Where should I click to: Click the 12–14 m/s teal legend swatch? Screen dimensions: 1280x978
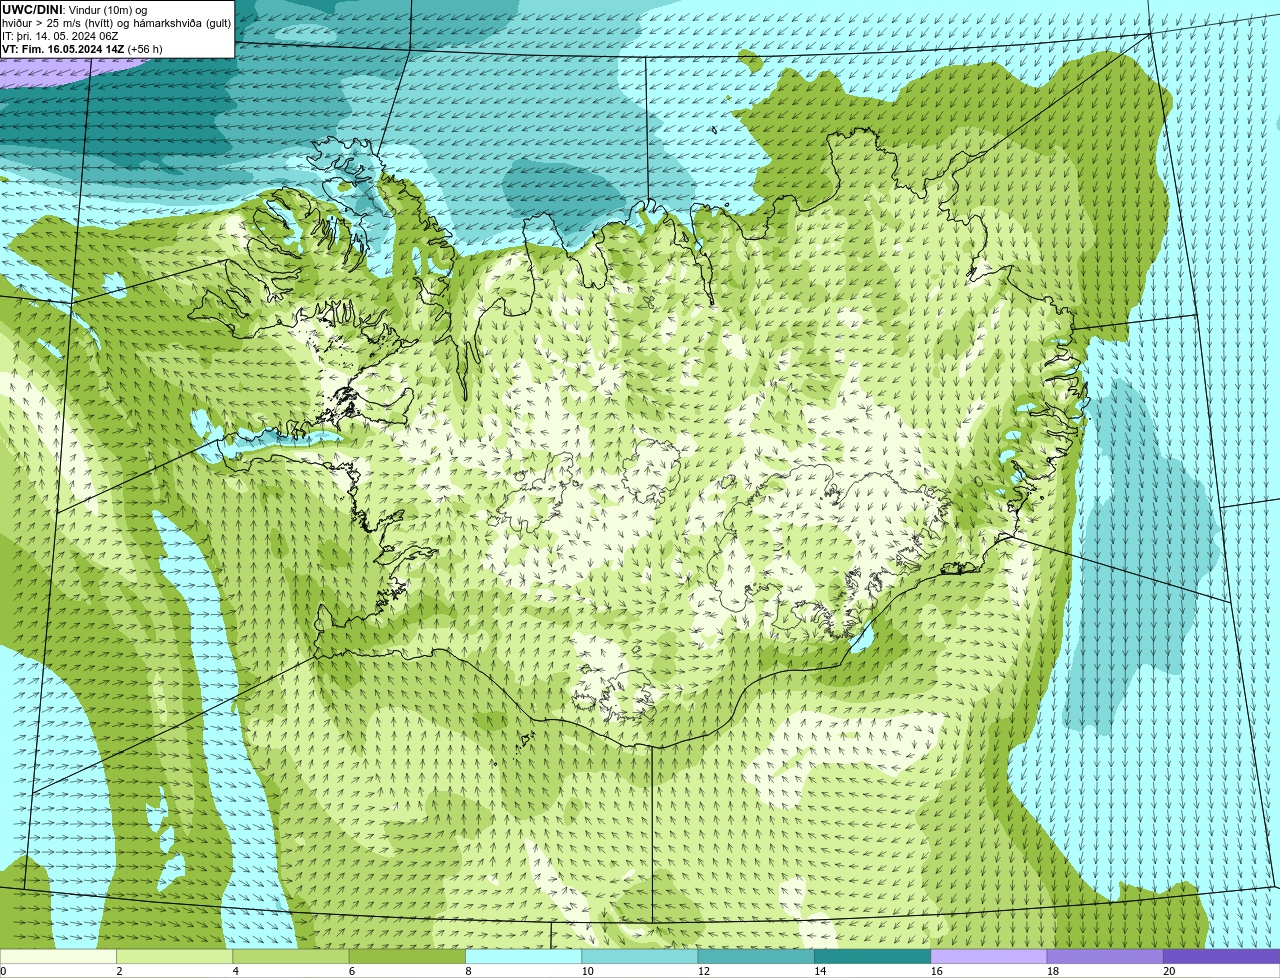pyautogui.click(x=756, y=956)
